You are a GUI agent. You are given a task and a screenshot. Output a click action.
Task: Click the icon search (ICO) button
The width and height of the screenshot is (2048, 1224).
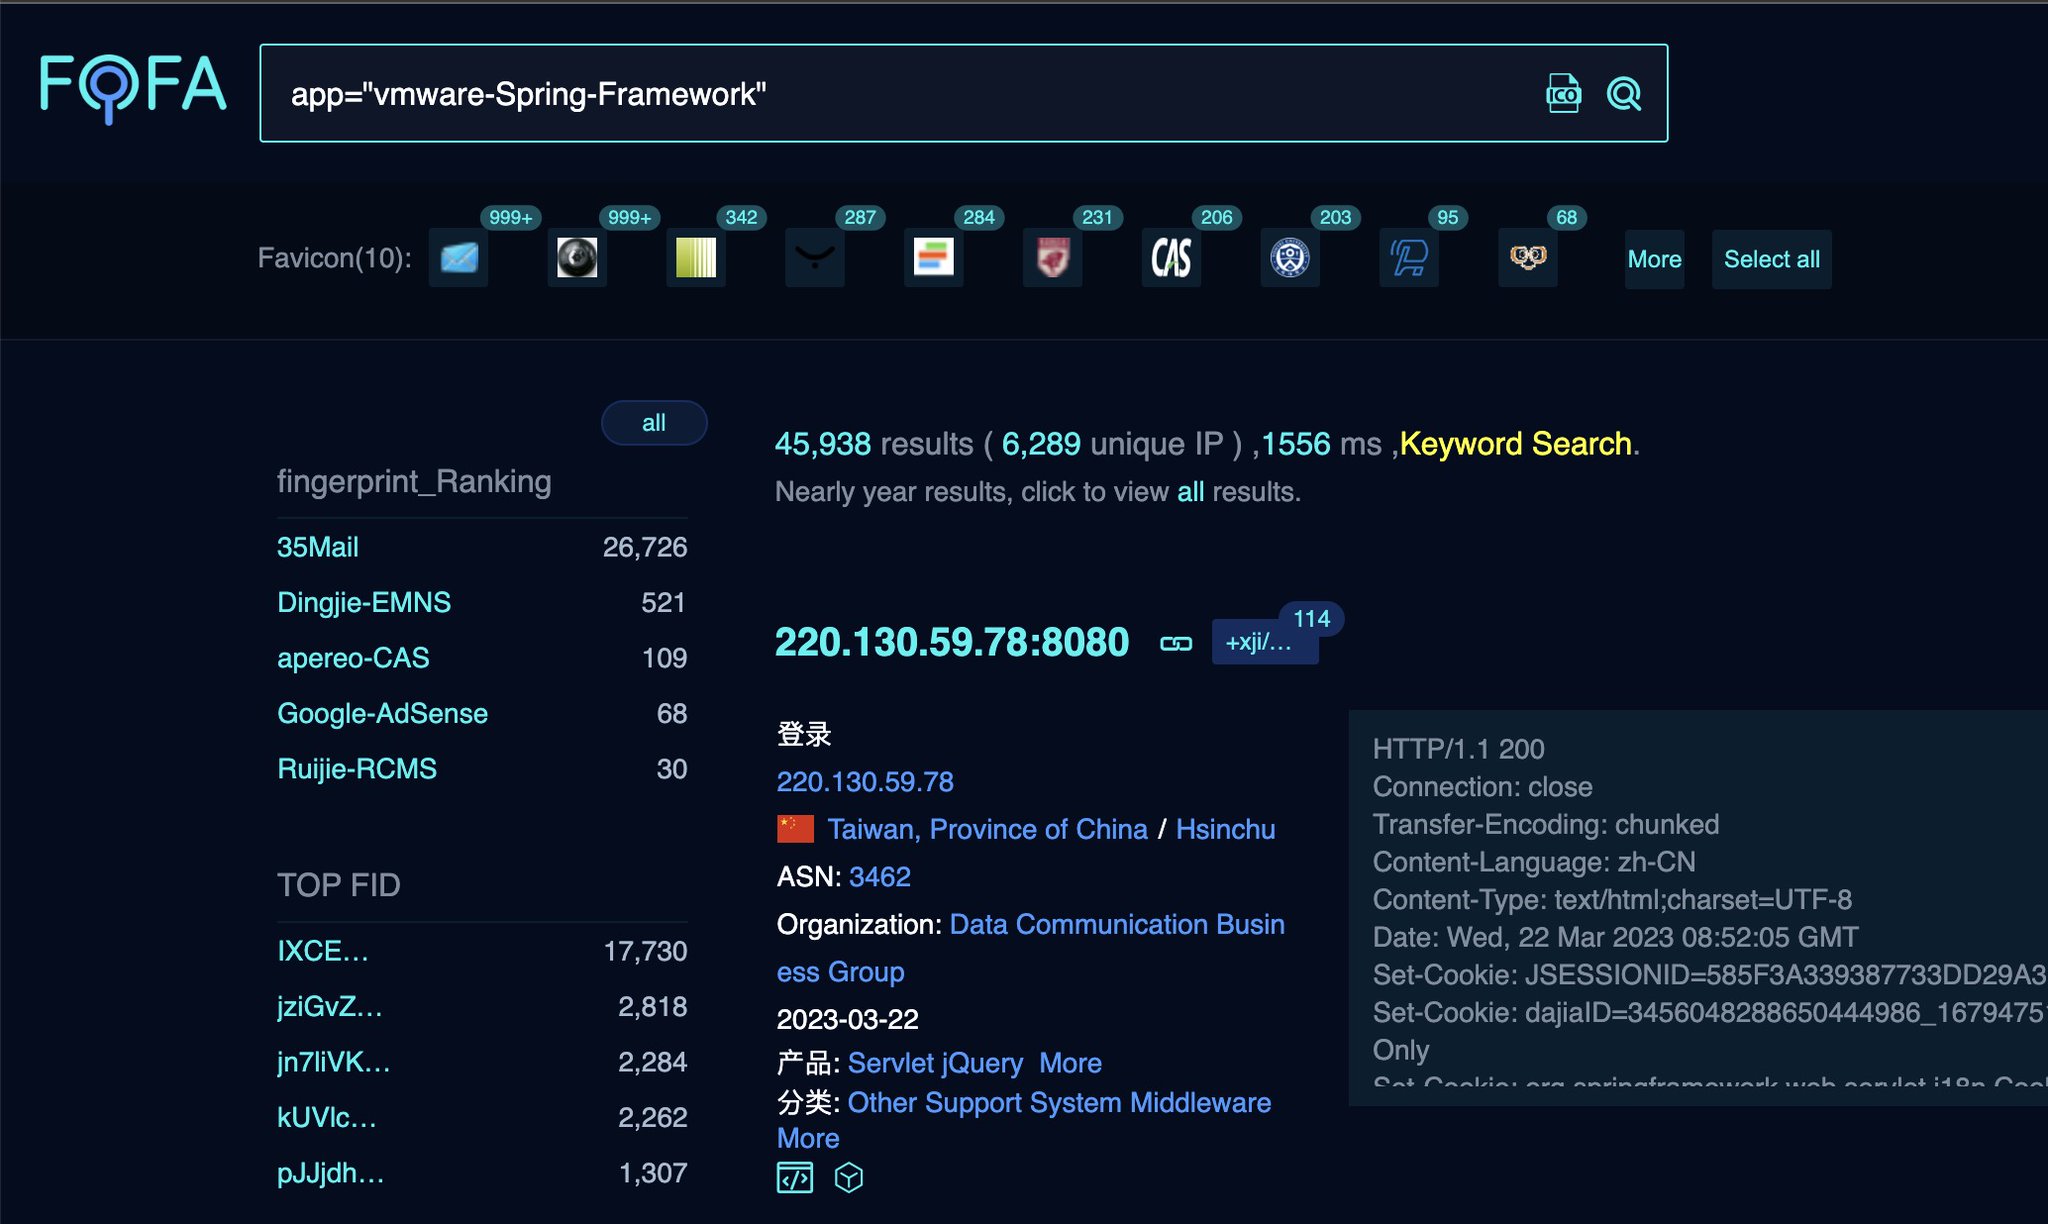1563,94
